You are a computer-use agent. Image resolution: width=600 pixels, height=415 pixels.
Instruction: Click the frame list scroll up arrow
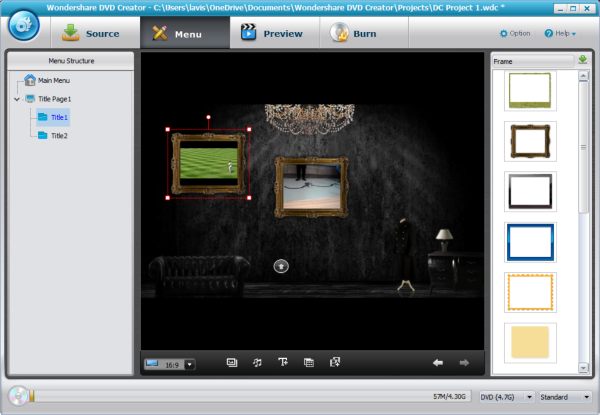pos(583,76)
